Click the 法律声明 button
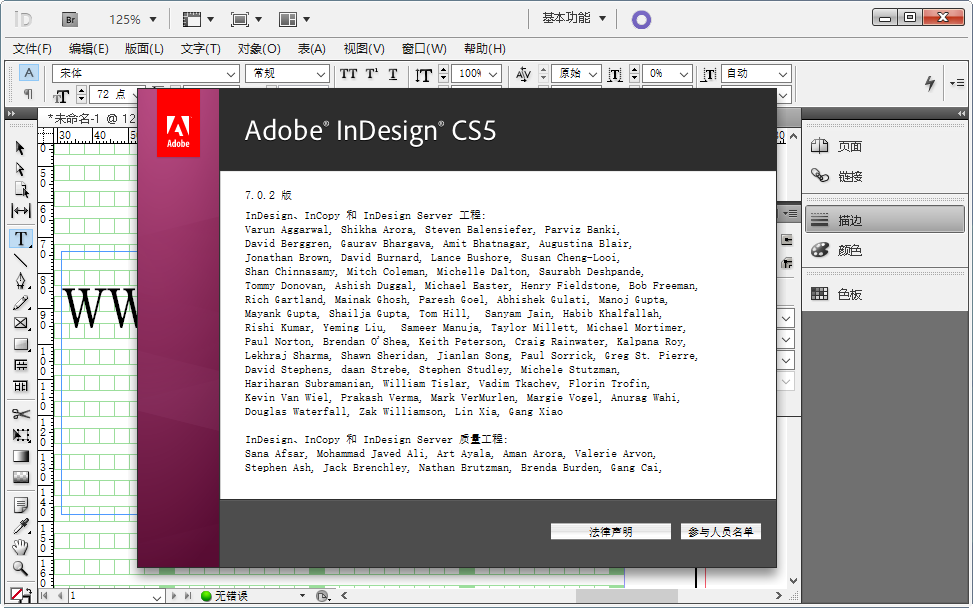The height and width of the screenshot is (608, 973). click(611, 532)
